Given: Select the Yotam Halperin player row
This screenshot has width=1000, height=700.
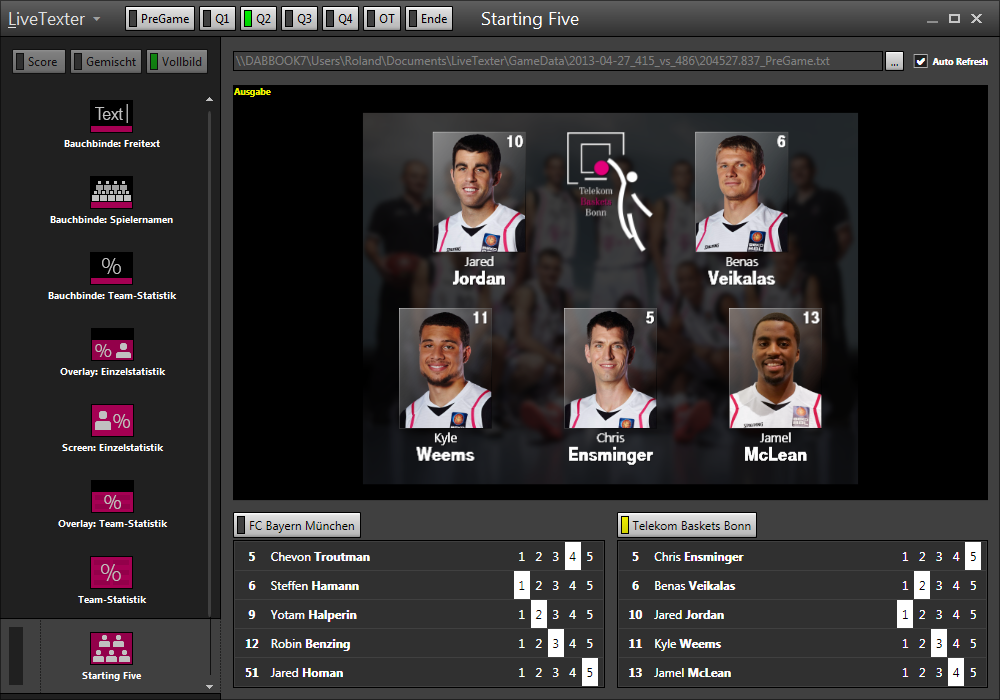Looking at the screenshot, I should (x=418, y=615).
